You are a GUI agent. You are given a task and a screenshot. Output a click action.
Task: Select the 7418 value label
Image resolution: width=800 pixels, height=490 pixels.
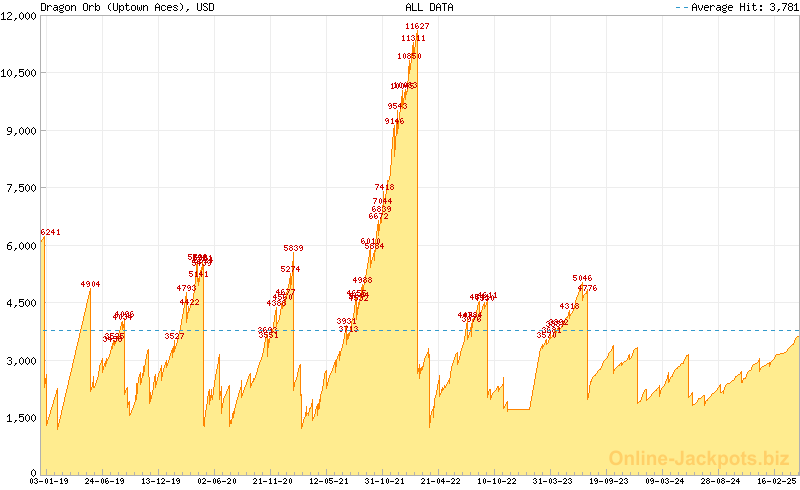click(385, 187)
